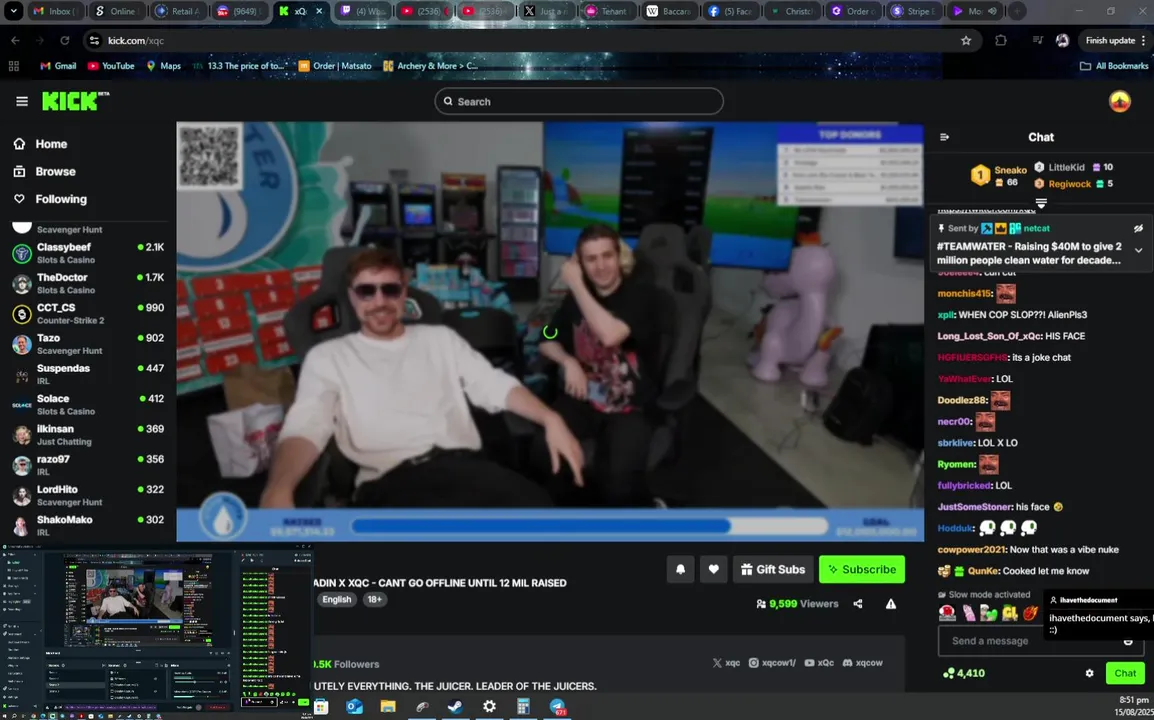Screen dimensions: 1154x720
Task: Open xQc's X profile link
Action: click(726, 663)
